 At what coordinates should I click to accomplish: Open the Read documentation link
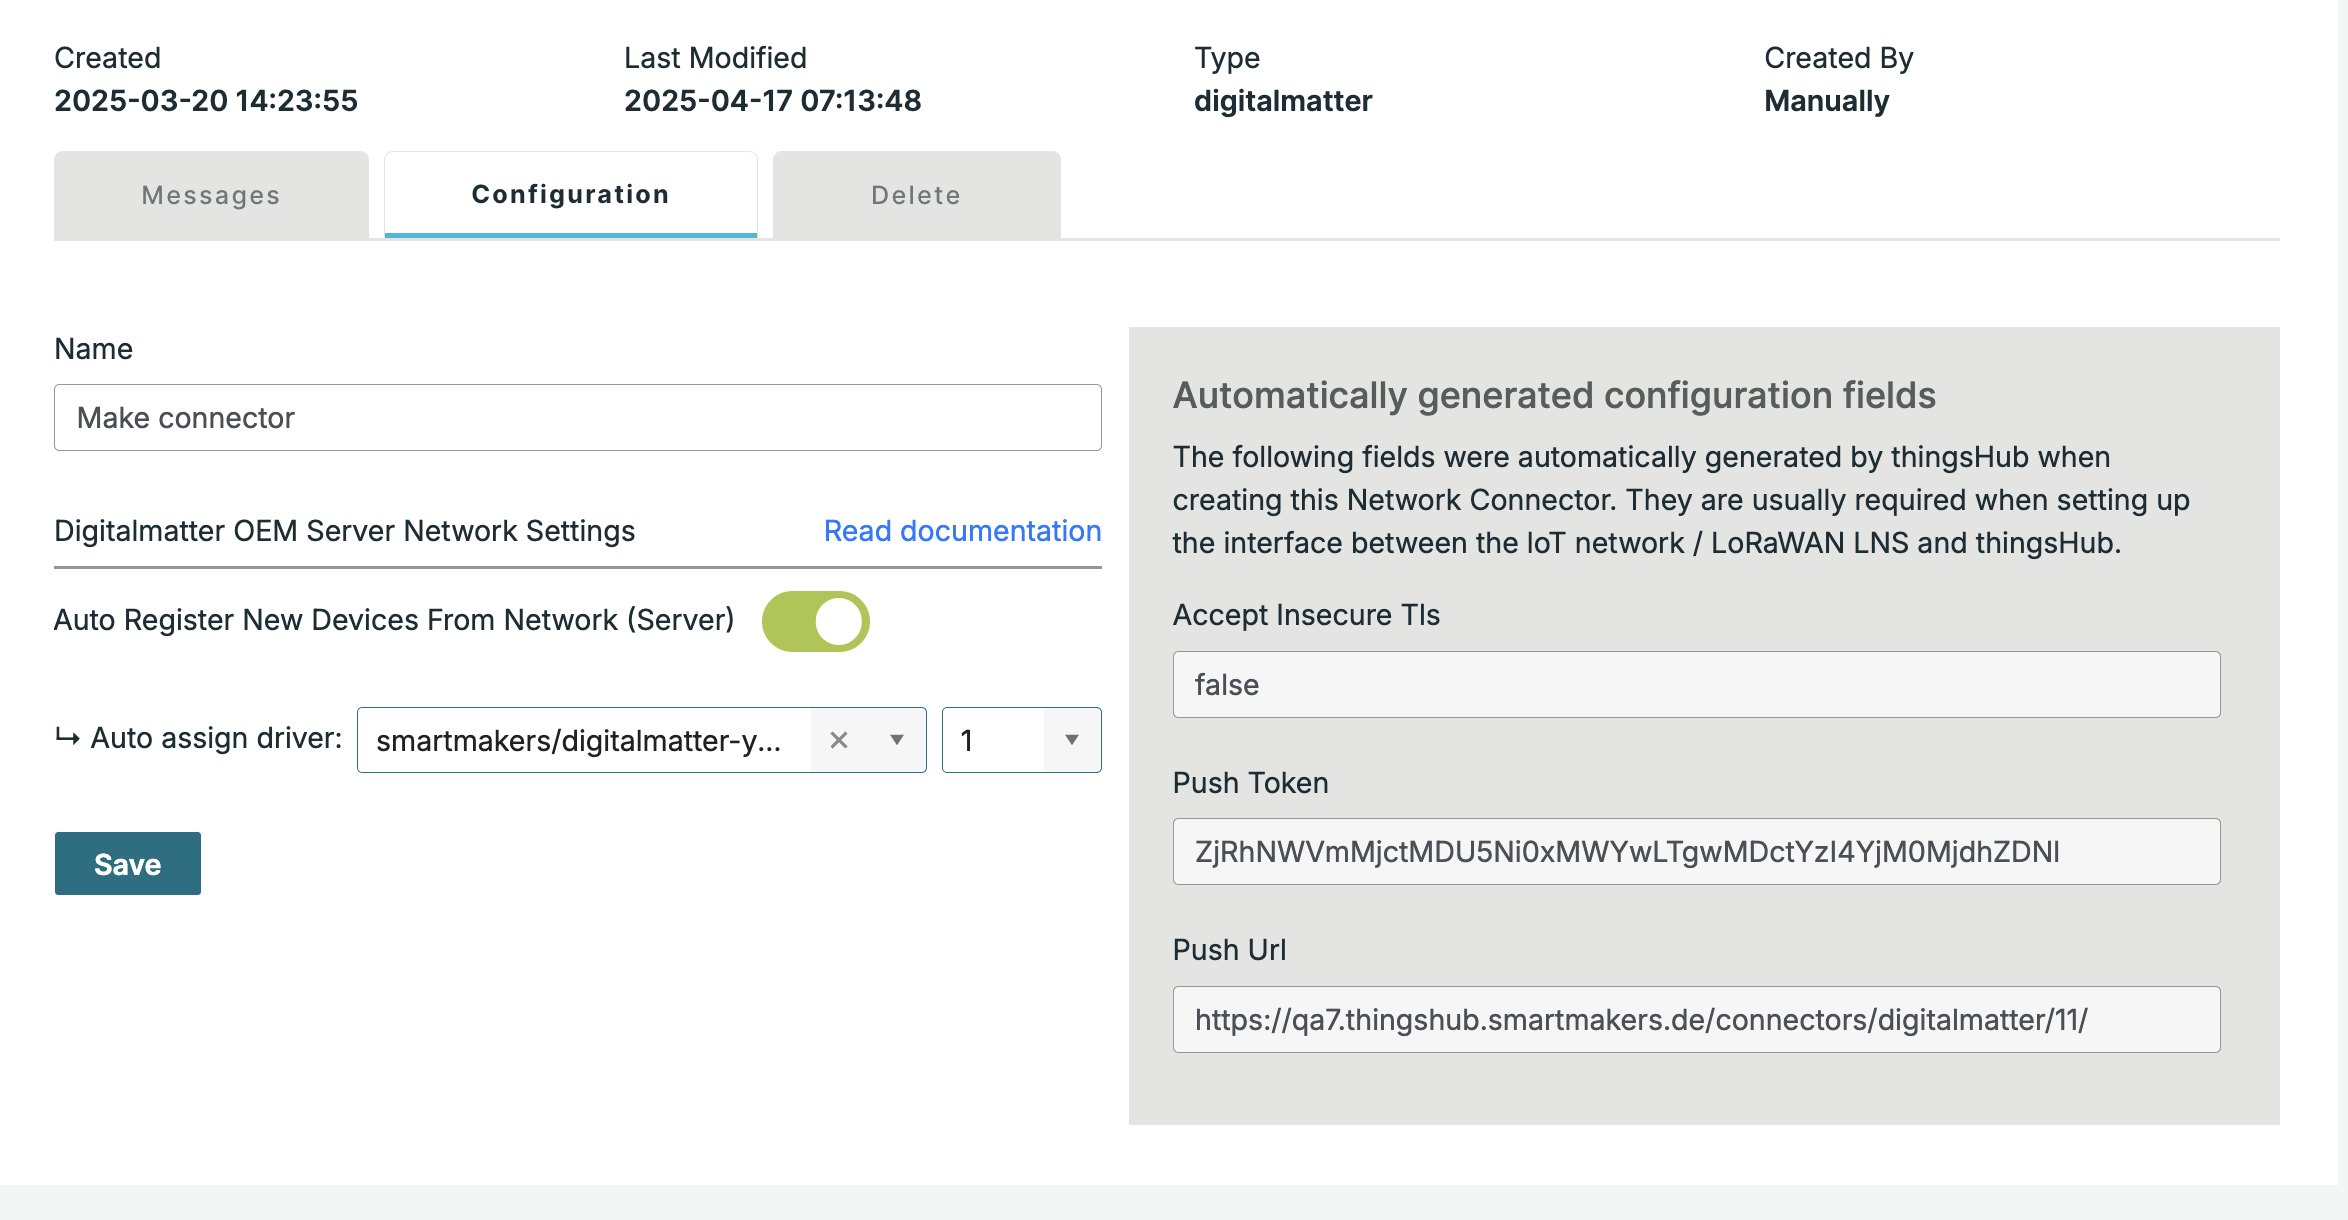click(x=961, y=531)
